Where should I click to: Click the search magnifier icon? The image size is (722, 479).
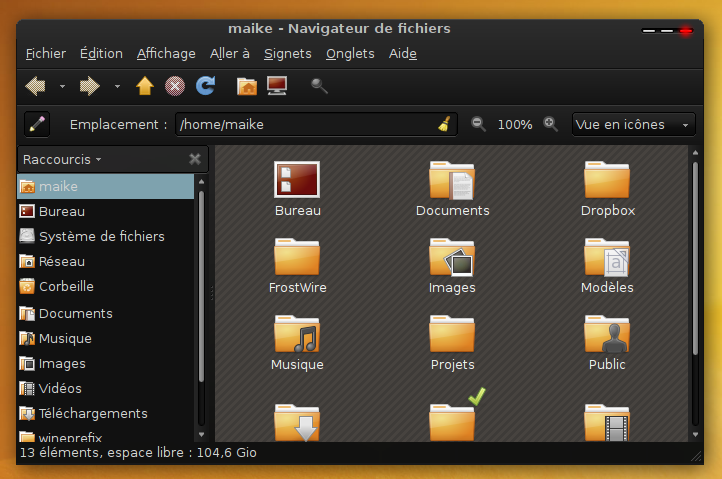(319, 86)
